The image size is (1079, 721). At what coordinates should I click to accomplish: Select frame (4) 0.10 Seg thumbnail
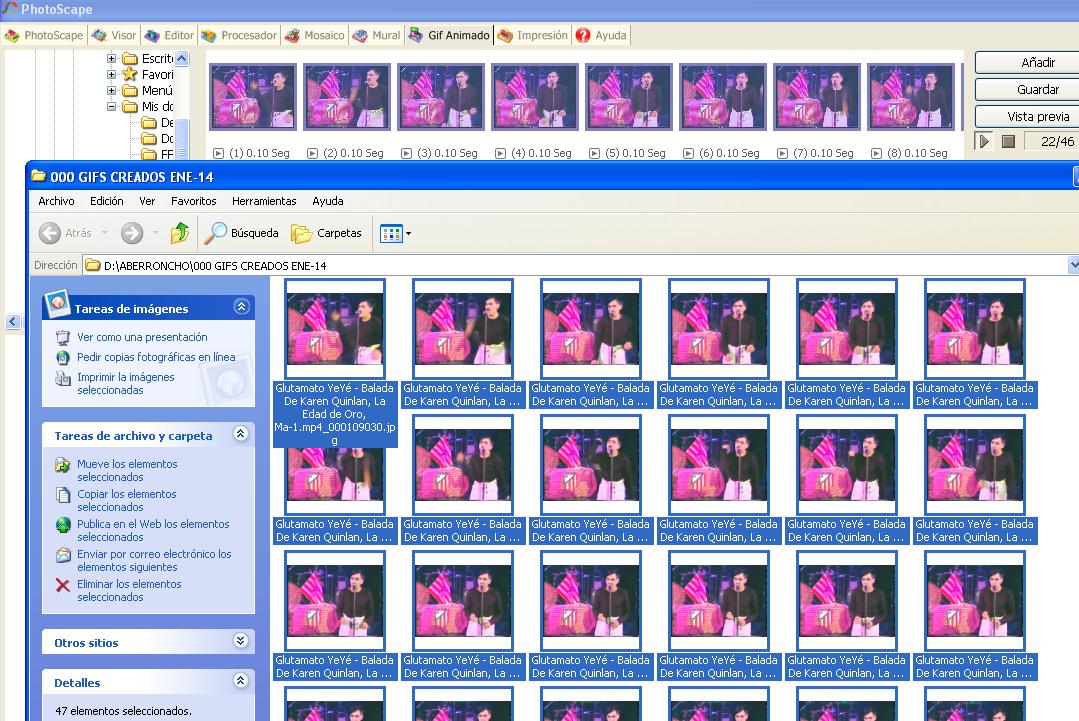click(535, 97)
